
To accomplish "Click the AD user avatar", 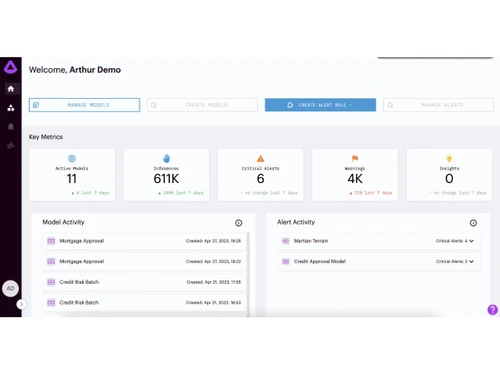I will pos(10,288).
